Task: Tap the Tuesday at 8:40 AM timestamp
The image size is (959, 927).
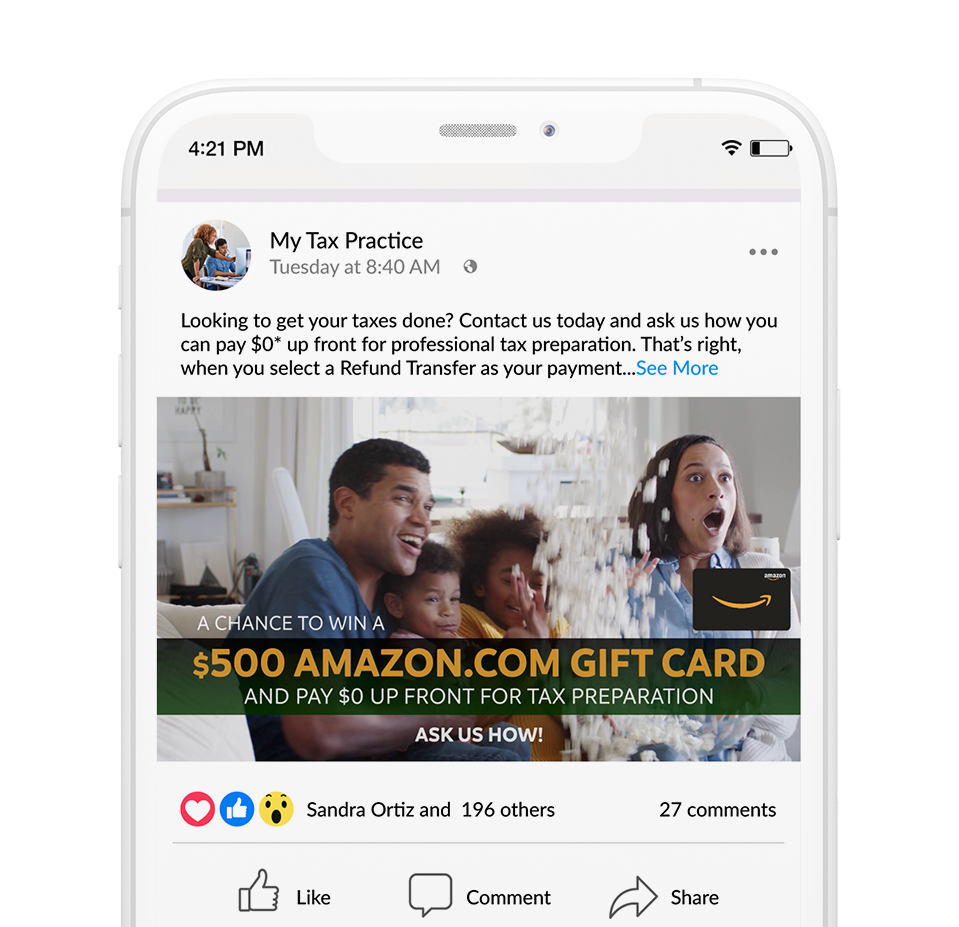Action: click(x=355, y=267)
